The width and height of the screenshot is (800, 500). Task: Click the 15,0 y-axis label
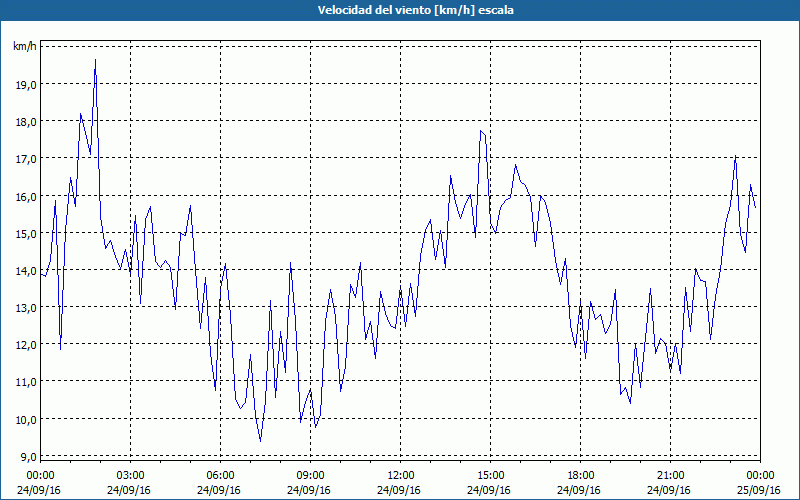click(27, 234)
